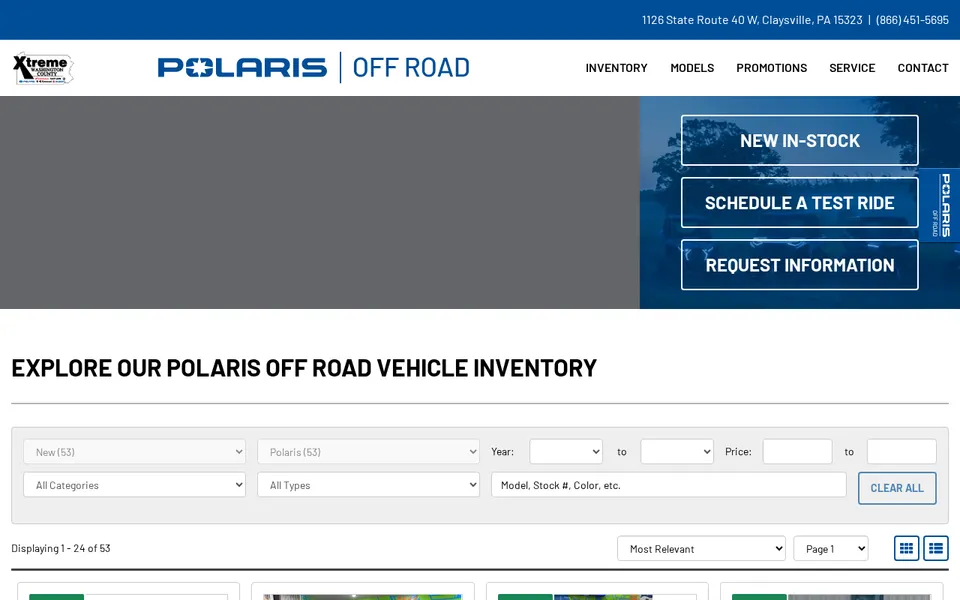The height and width of the screenshot is (600, 960).
Task: Open the All Categories dropdown
Action: point(135,485)
